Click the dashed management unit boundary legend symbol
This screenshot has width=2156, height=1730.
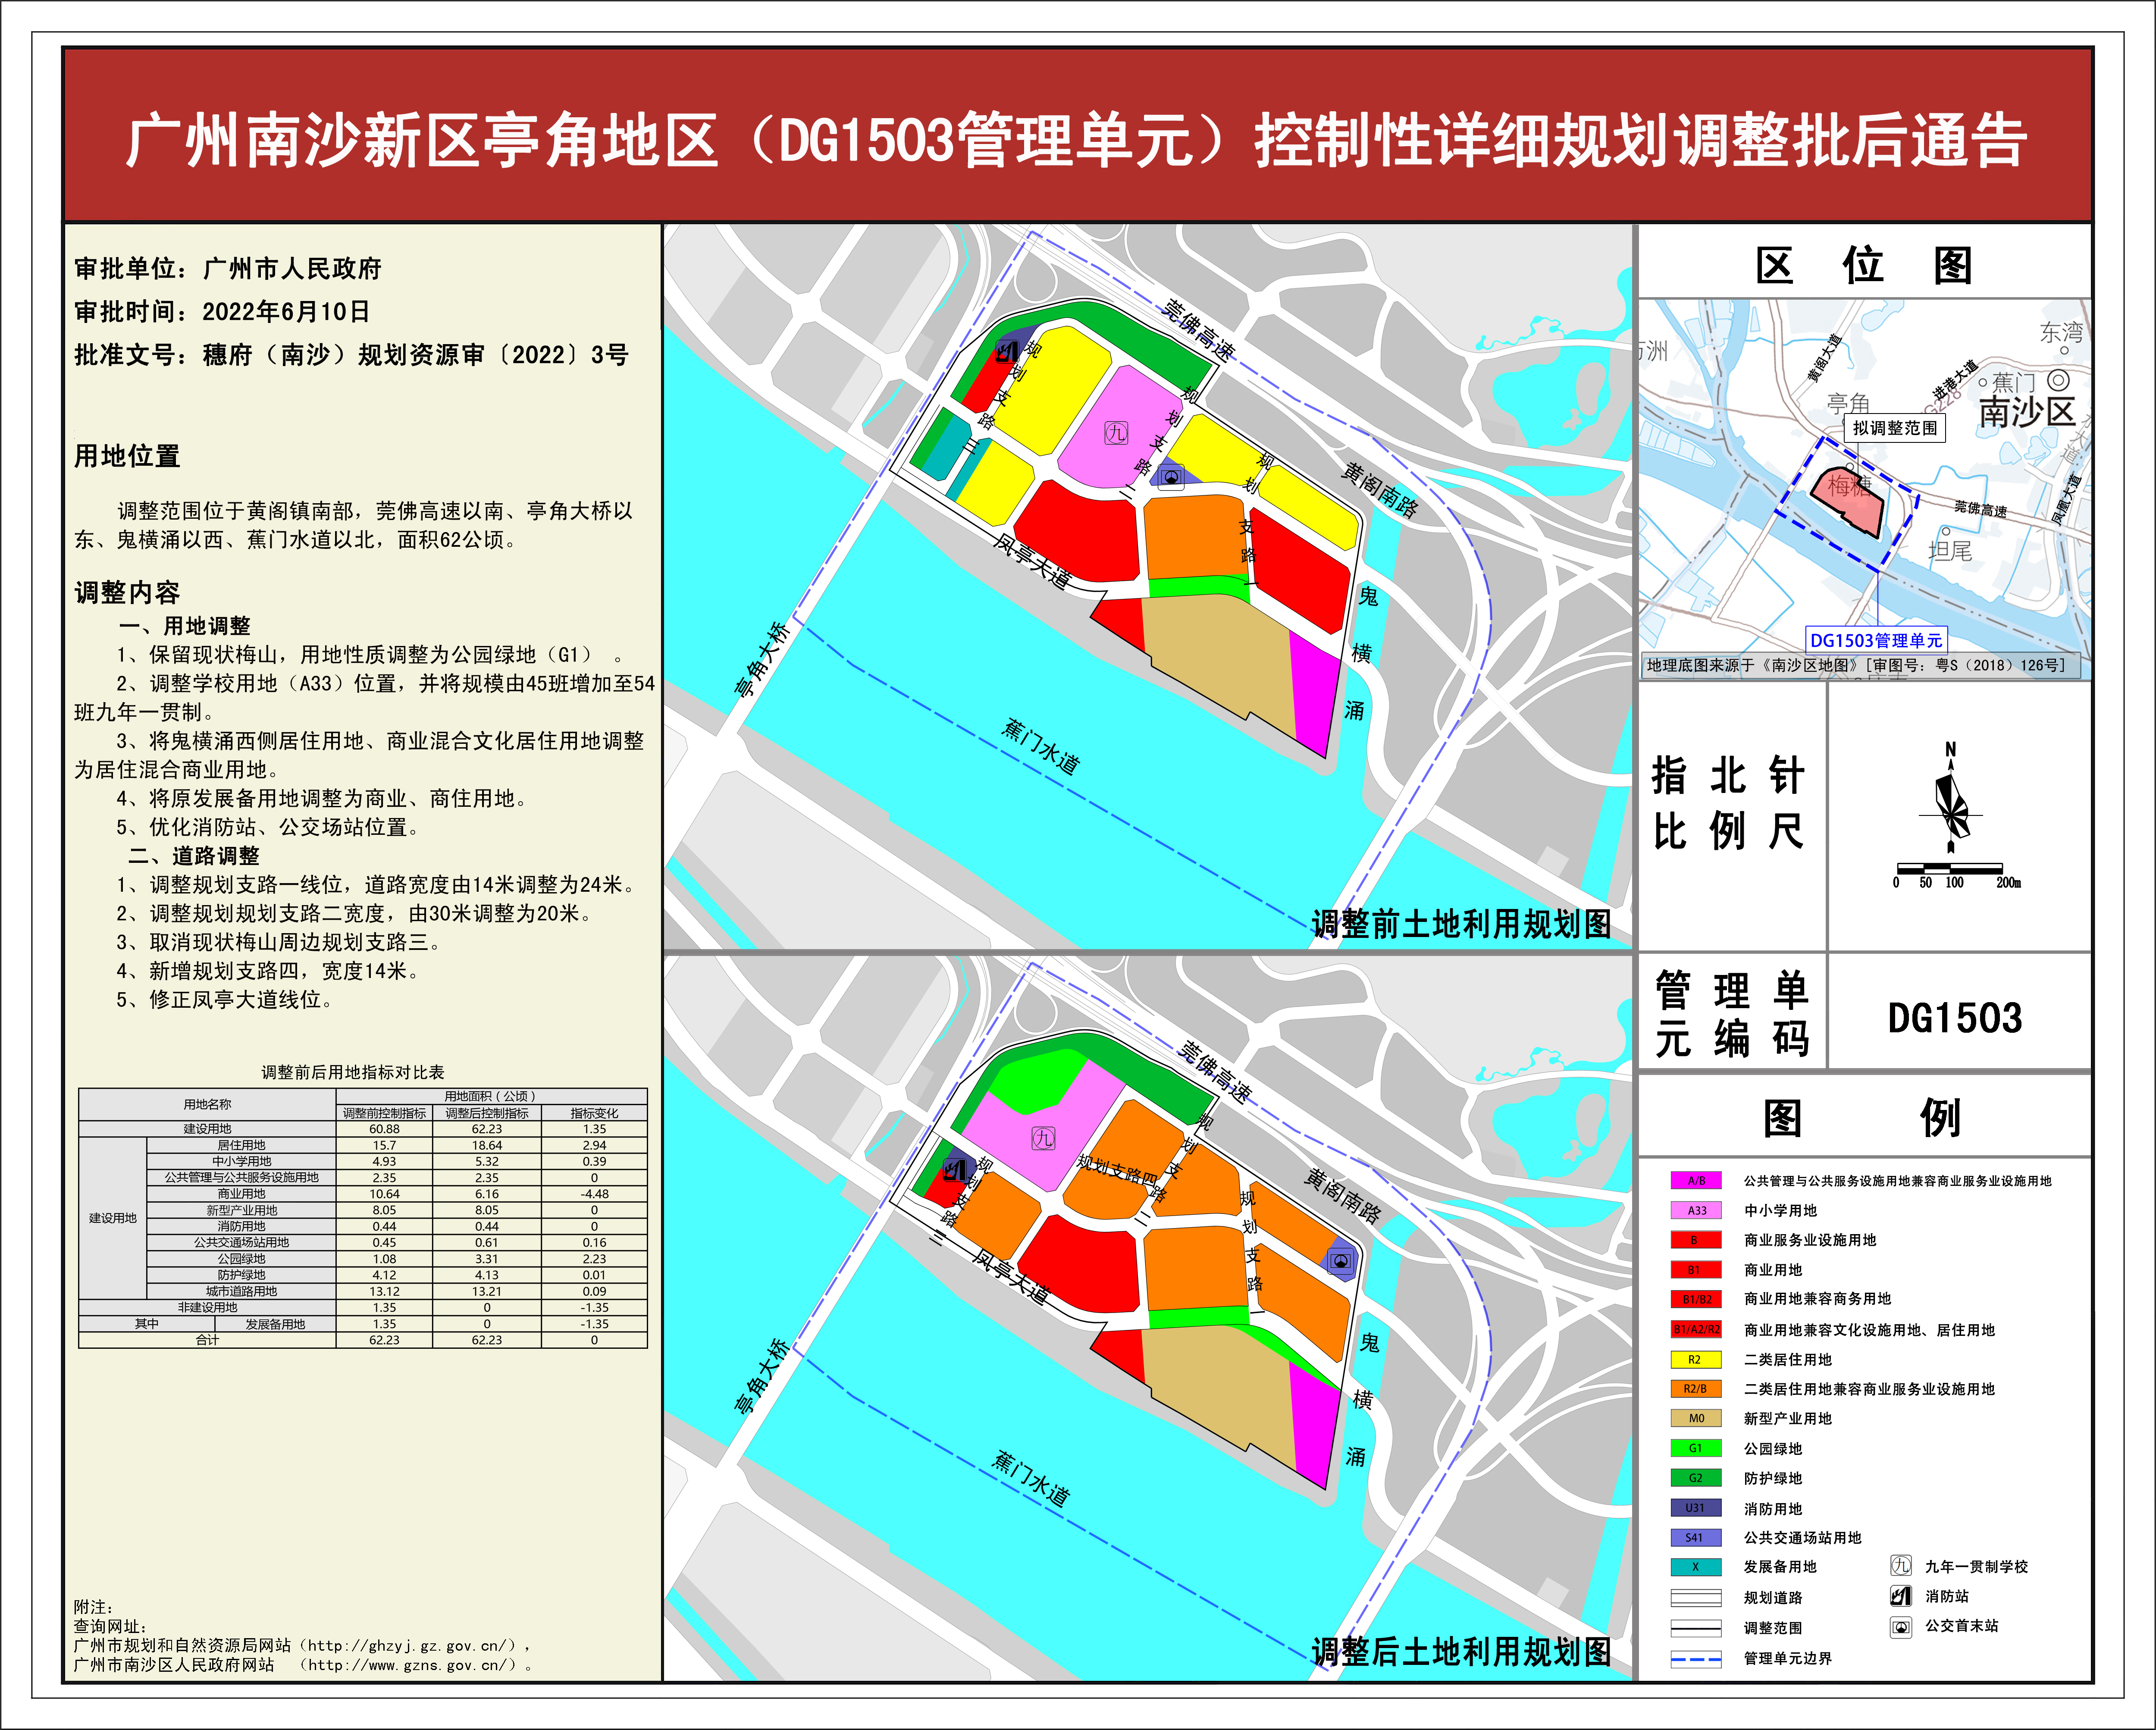1695,1659
